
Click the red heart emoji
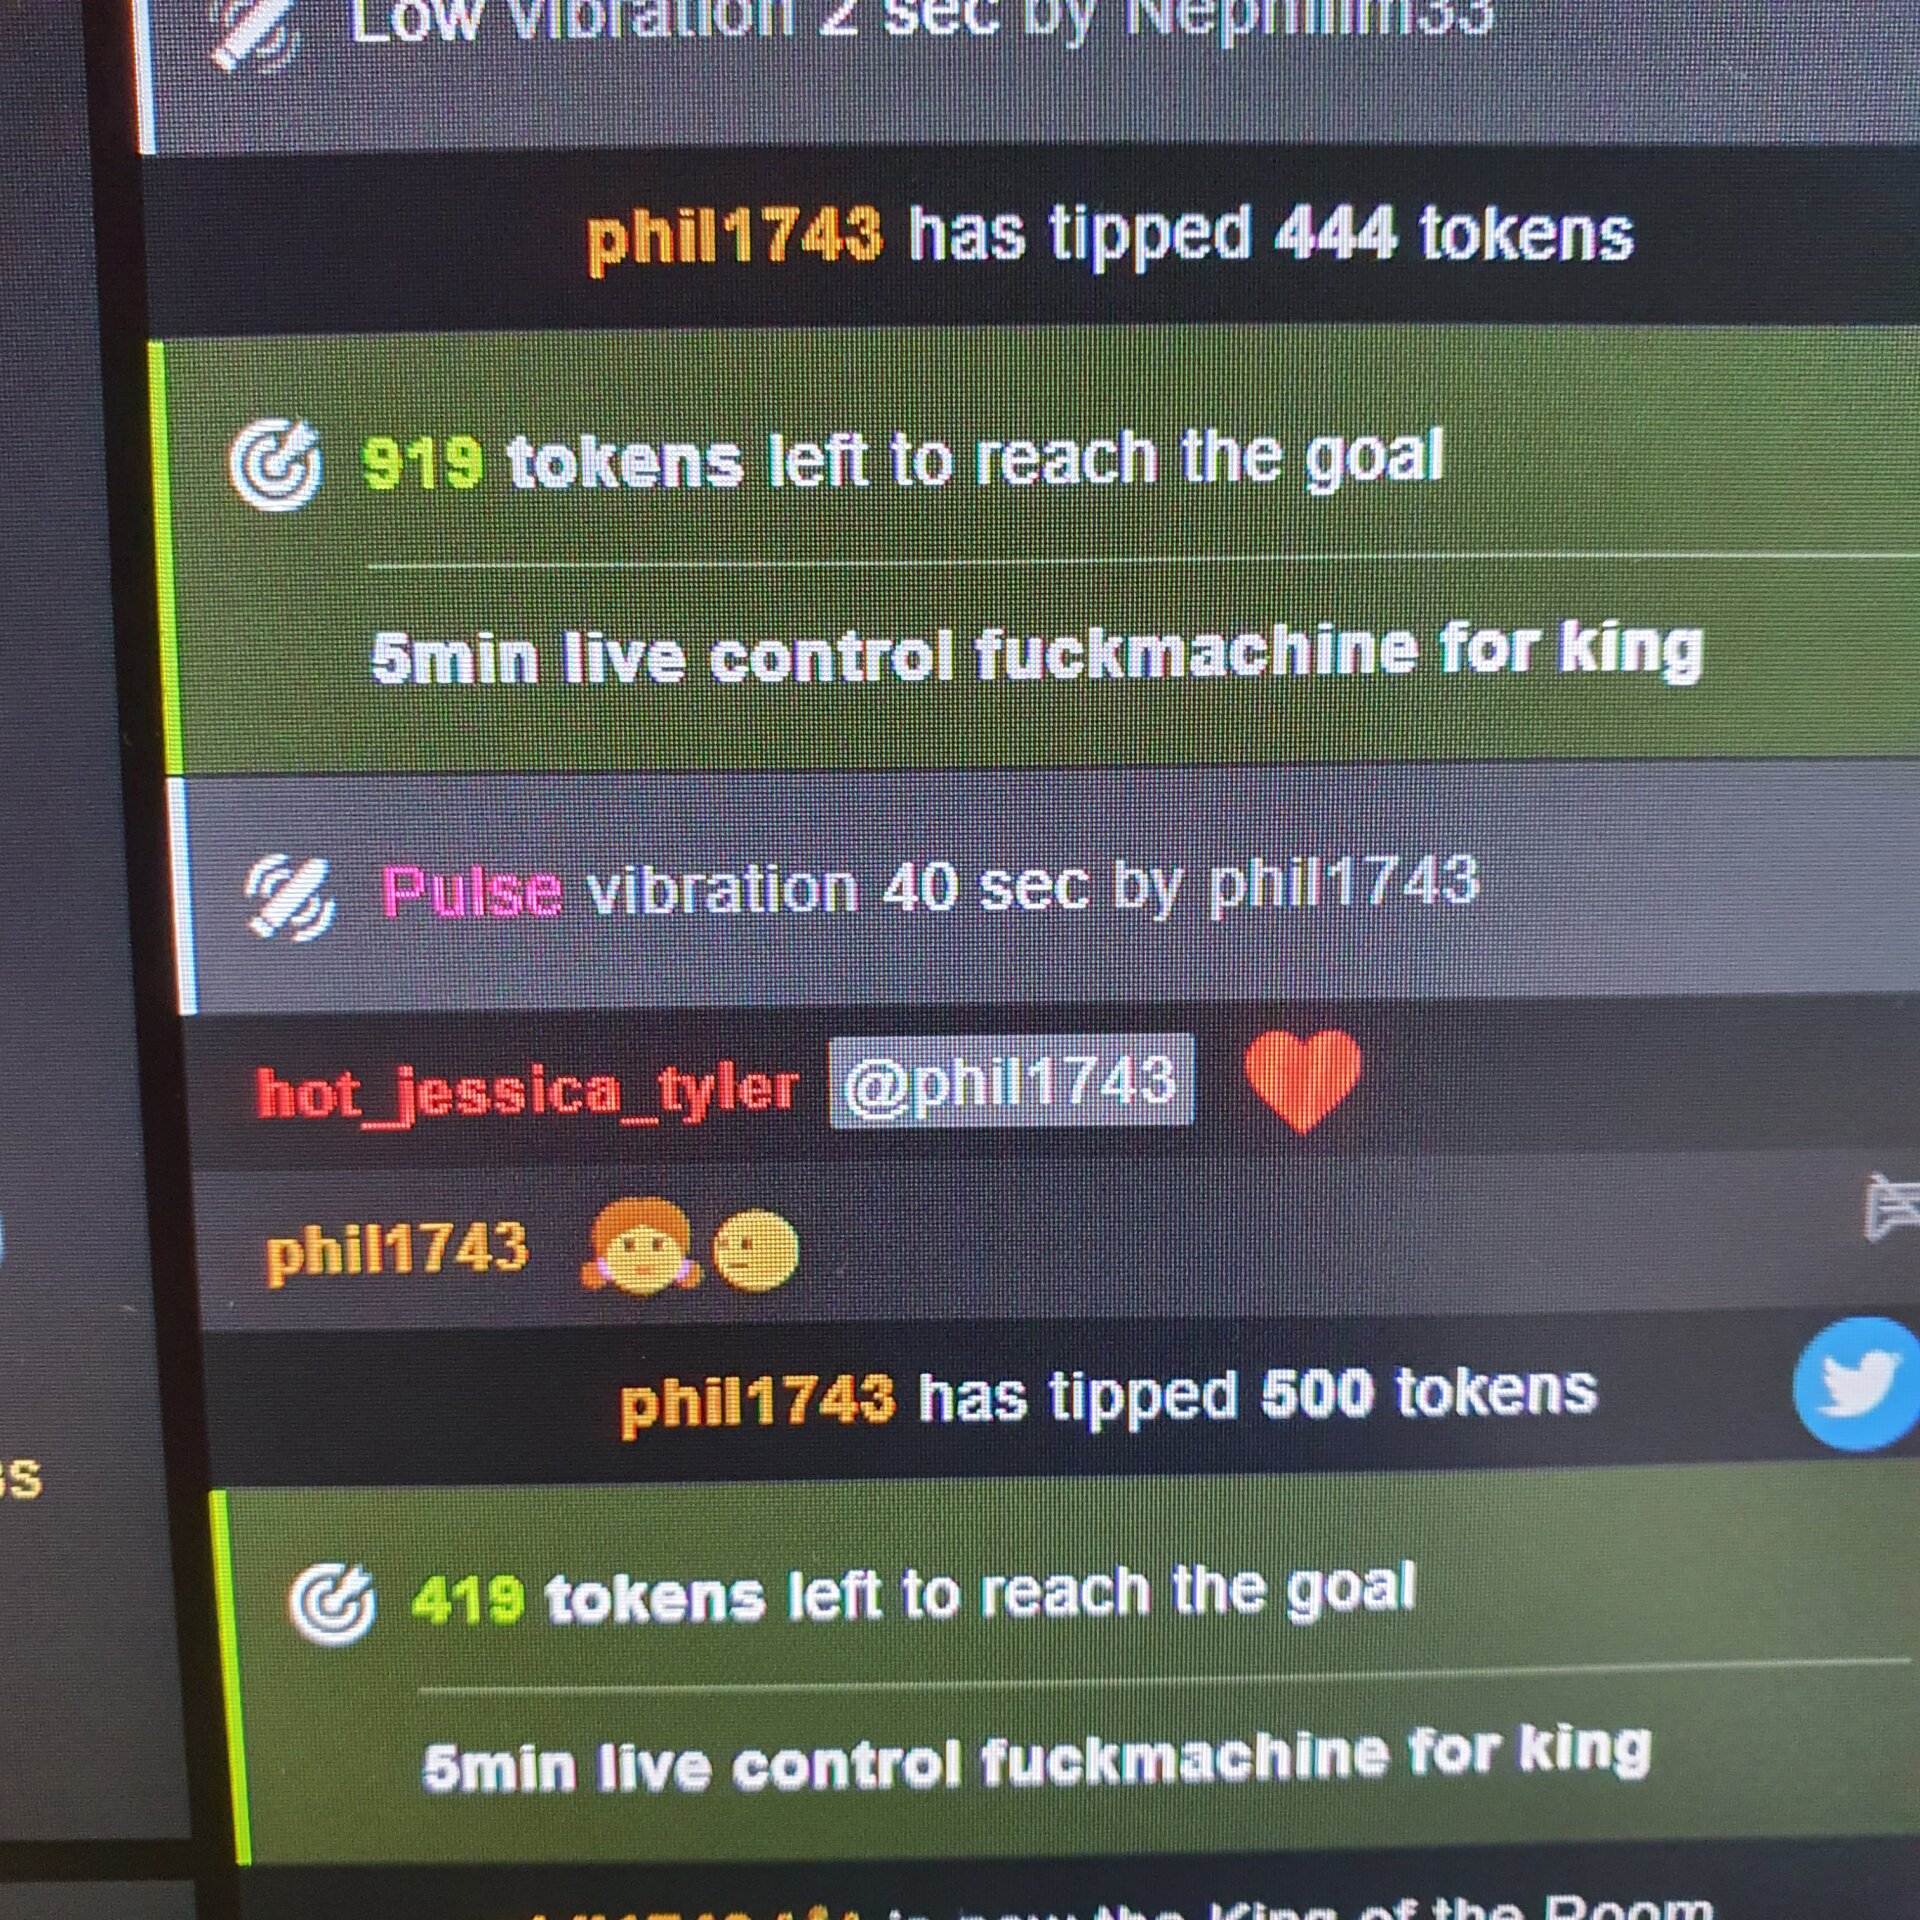click(x=1302, y=1078)
